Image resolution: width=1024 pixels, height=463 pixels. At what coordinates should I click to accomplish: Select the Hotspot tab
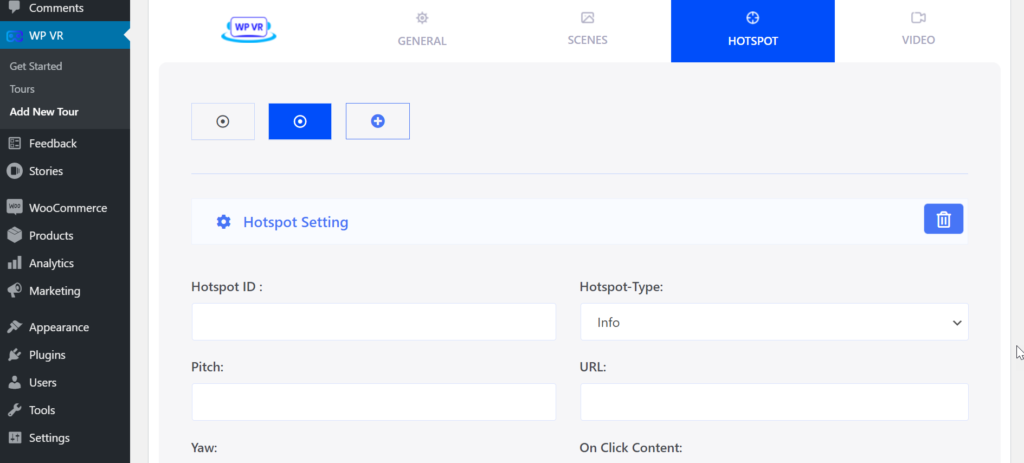coord(752,31)
